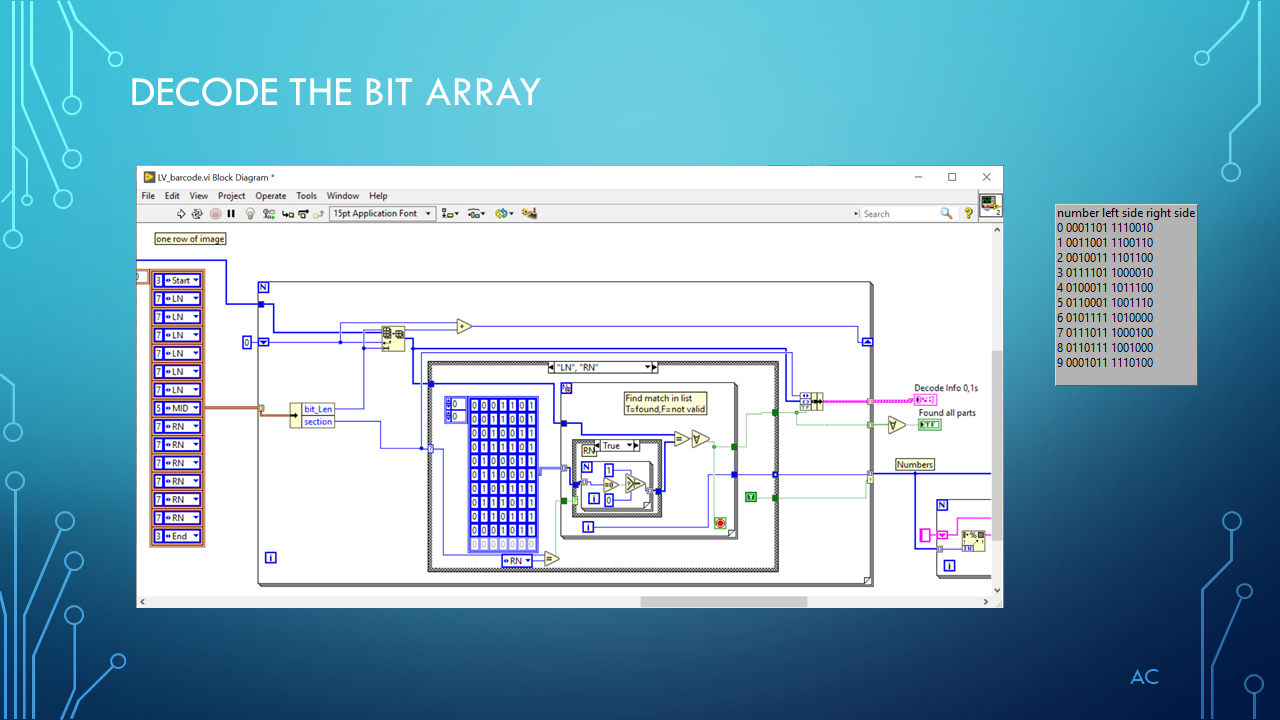The width and height of the screenshot is (1280, 720).
Task: Open the Operate menu
Action: (x=270, y=195)
